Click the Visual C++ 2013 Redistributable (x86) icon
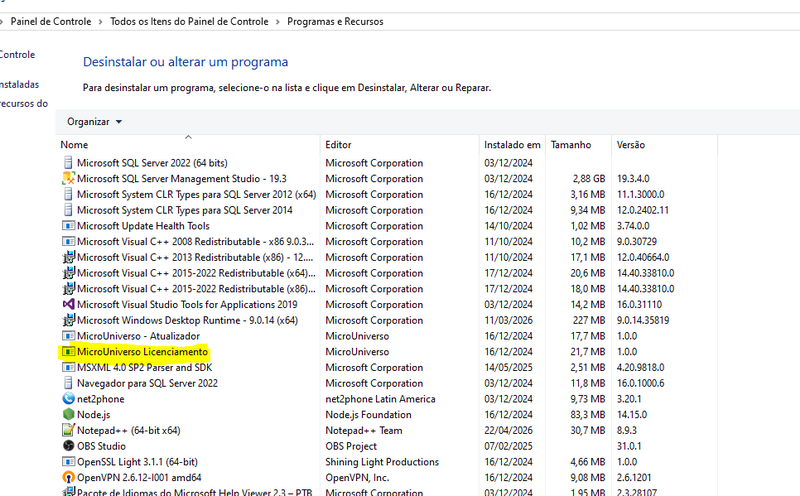Viewport: 800px width, 496px height. (68, 257)
